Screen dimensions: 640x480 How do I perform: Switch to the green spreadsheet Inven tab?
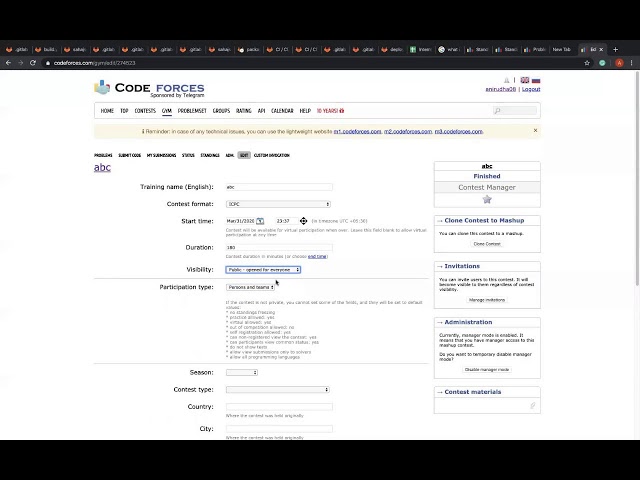(420, 49)
